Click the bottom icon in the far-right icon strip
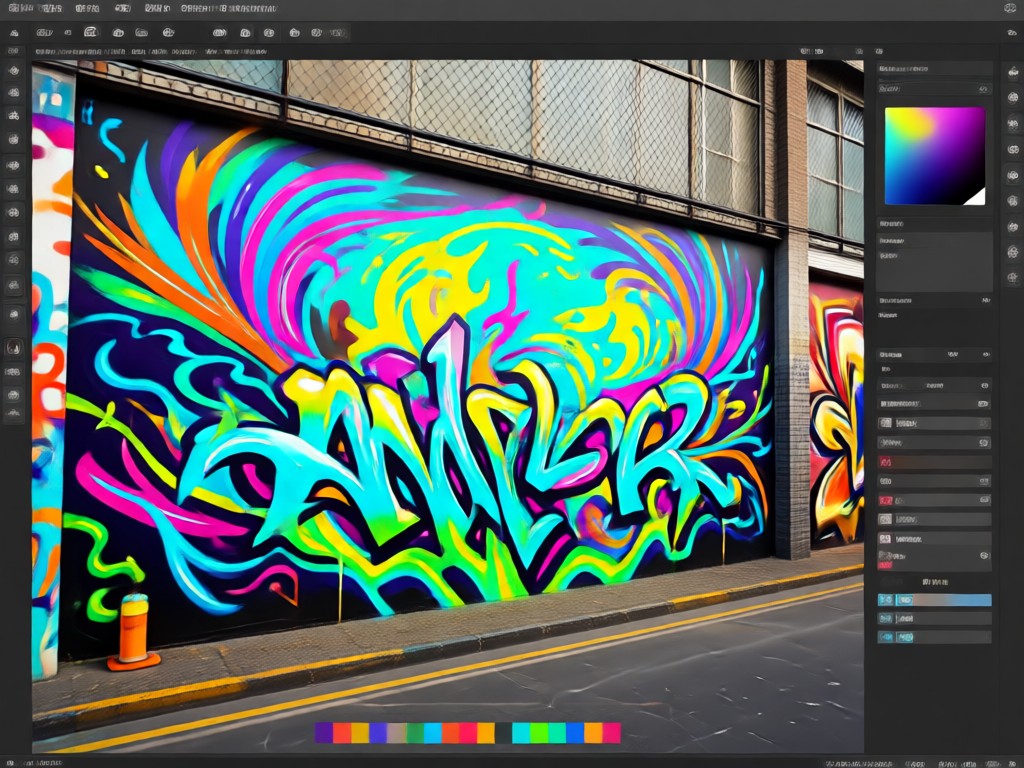The width and height of the screenshot is (1024, 768). point(1013,278)
